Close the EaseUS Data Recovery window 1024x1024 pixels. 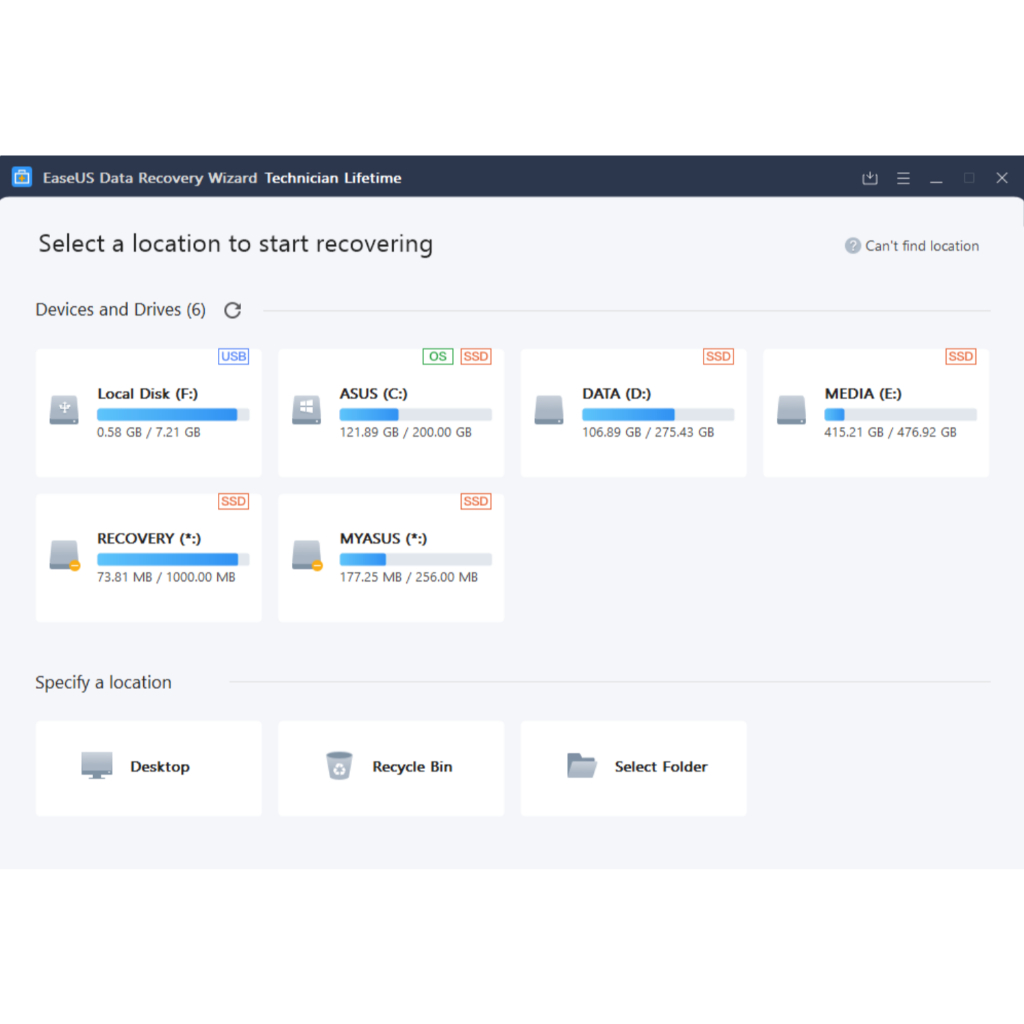coord(1002,178)
